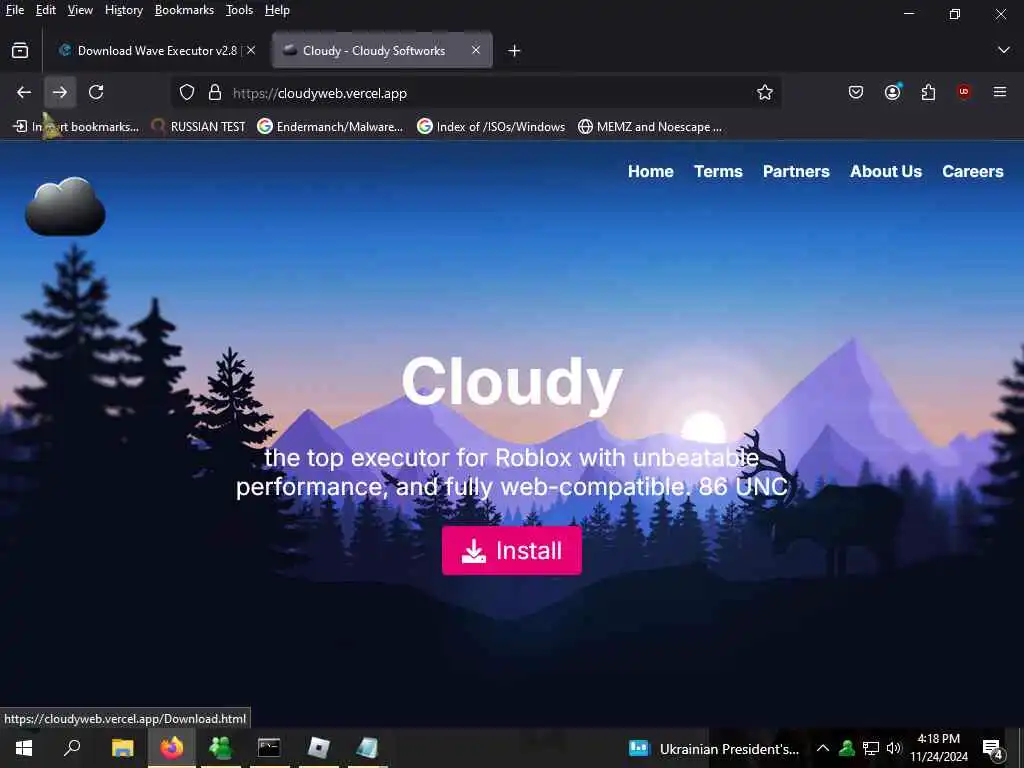Image resolution: width=1024 pixels, height=768 pixels.
Task: Open the Endermanch/Malware bookmark
Action: click(330, 127)
